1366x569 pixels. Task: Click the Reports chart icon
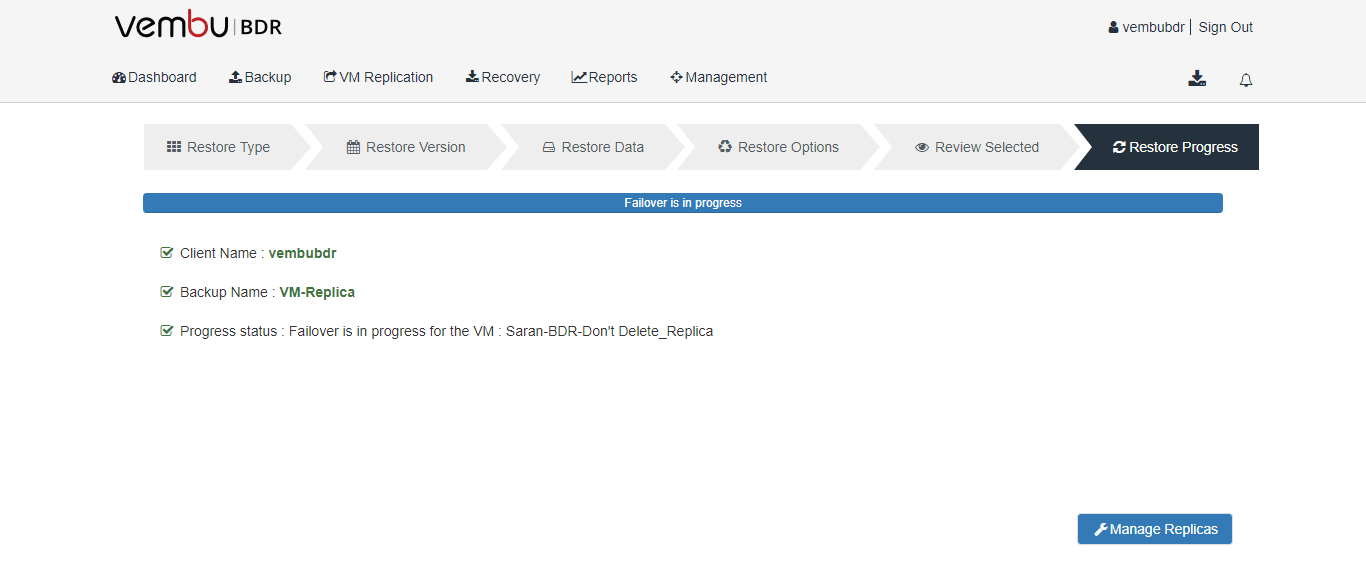click(x=579, y=77)
